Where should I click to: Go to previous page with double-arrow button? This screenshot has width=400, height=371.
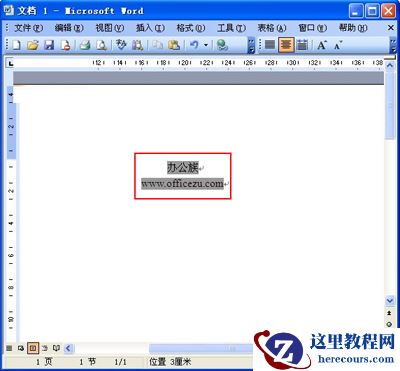click(x=389, y=313)
